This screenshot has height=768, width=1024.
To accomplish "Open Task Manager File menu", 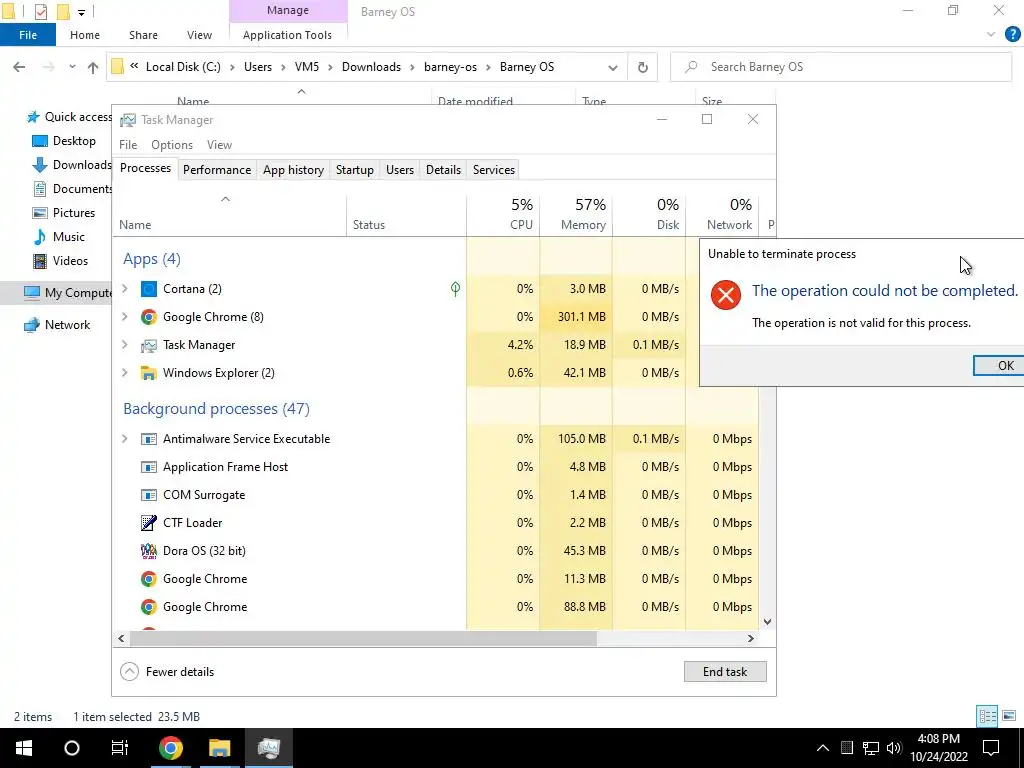I will coord(128,145).
